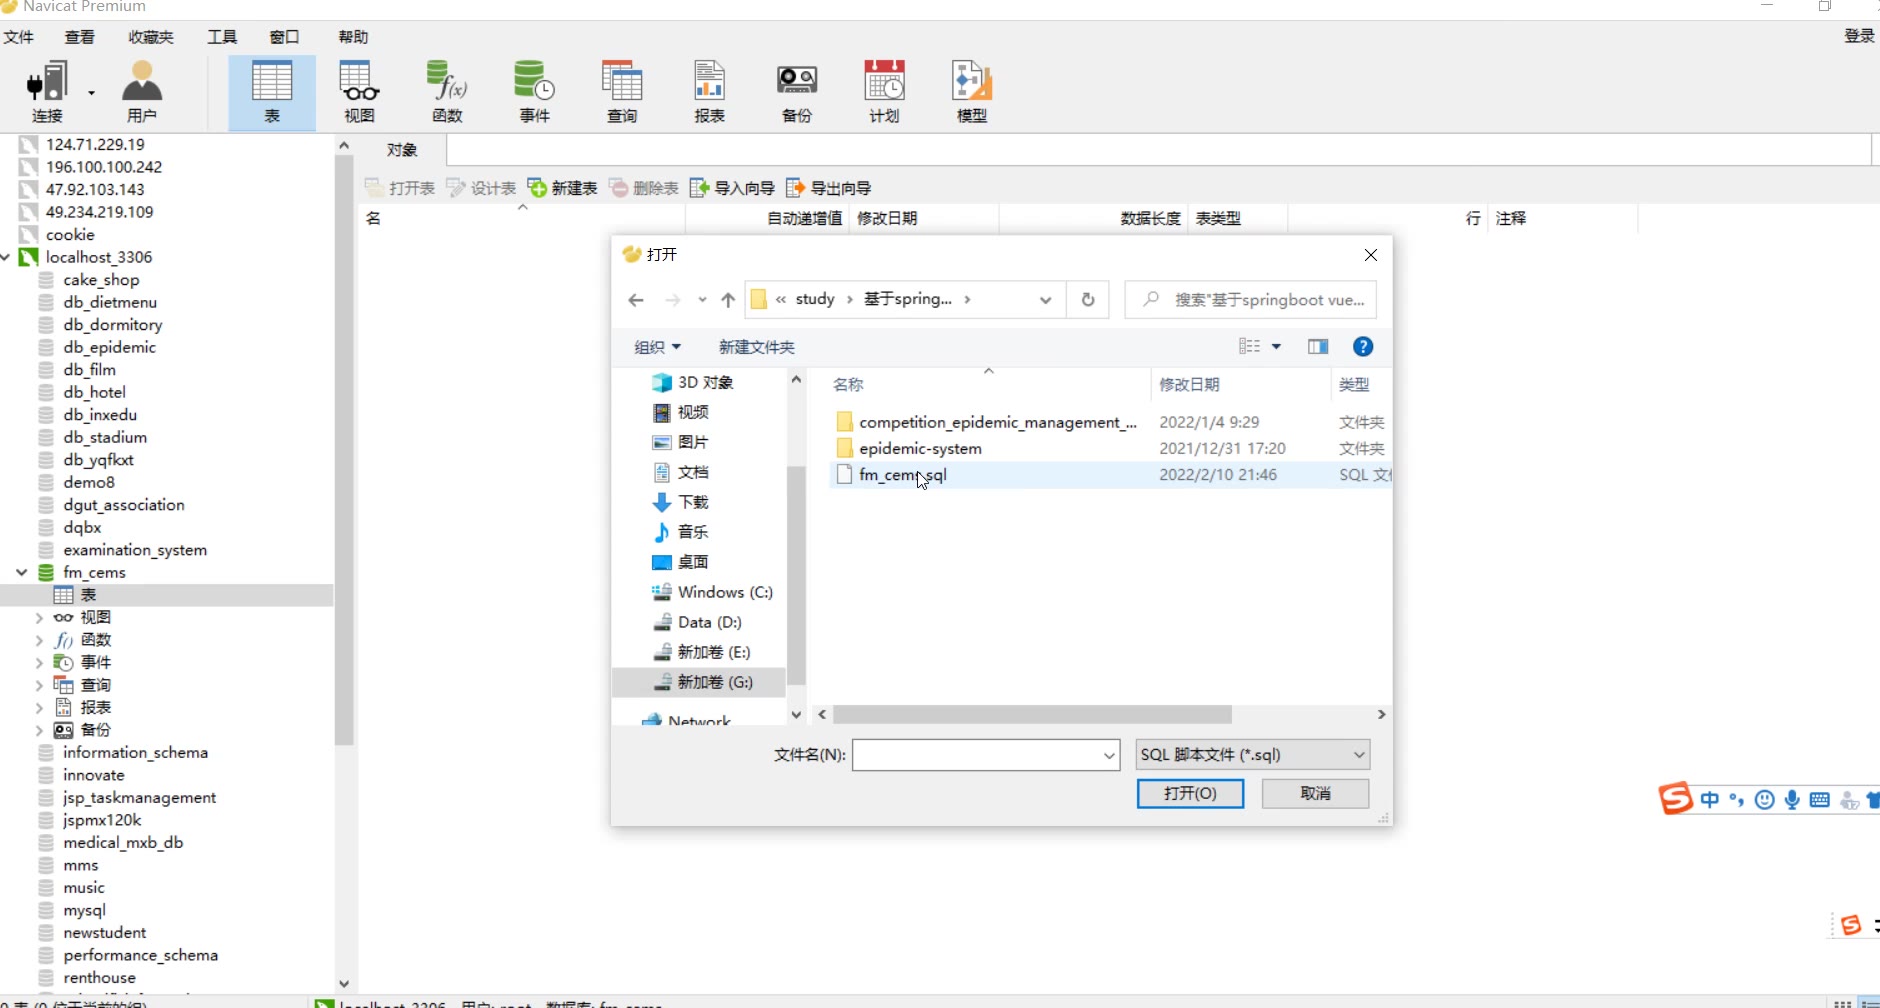Open the file name combo dropdown arrow
This screenshot has height=1008, width=1880.
click(x=1109, y=755)
